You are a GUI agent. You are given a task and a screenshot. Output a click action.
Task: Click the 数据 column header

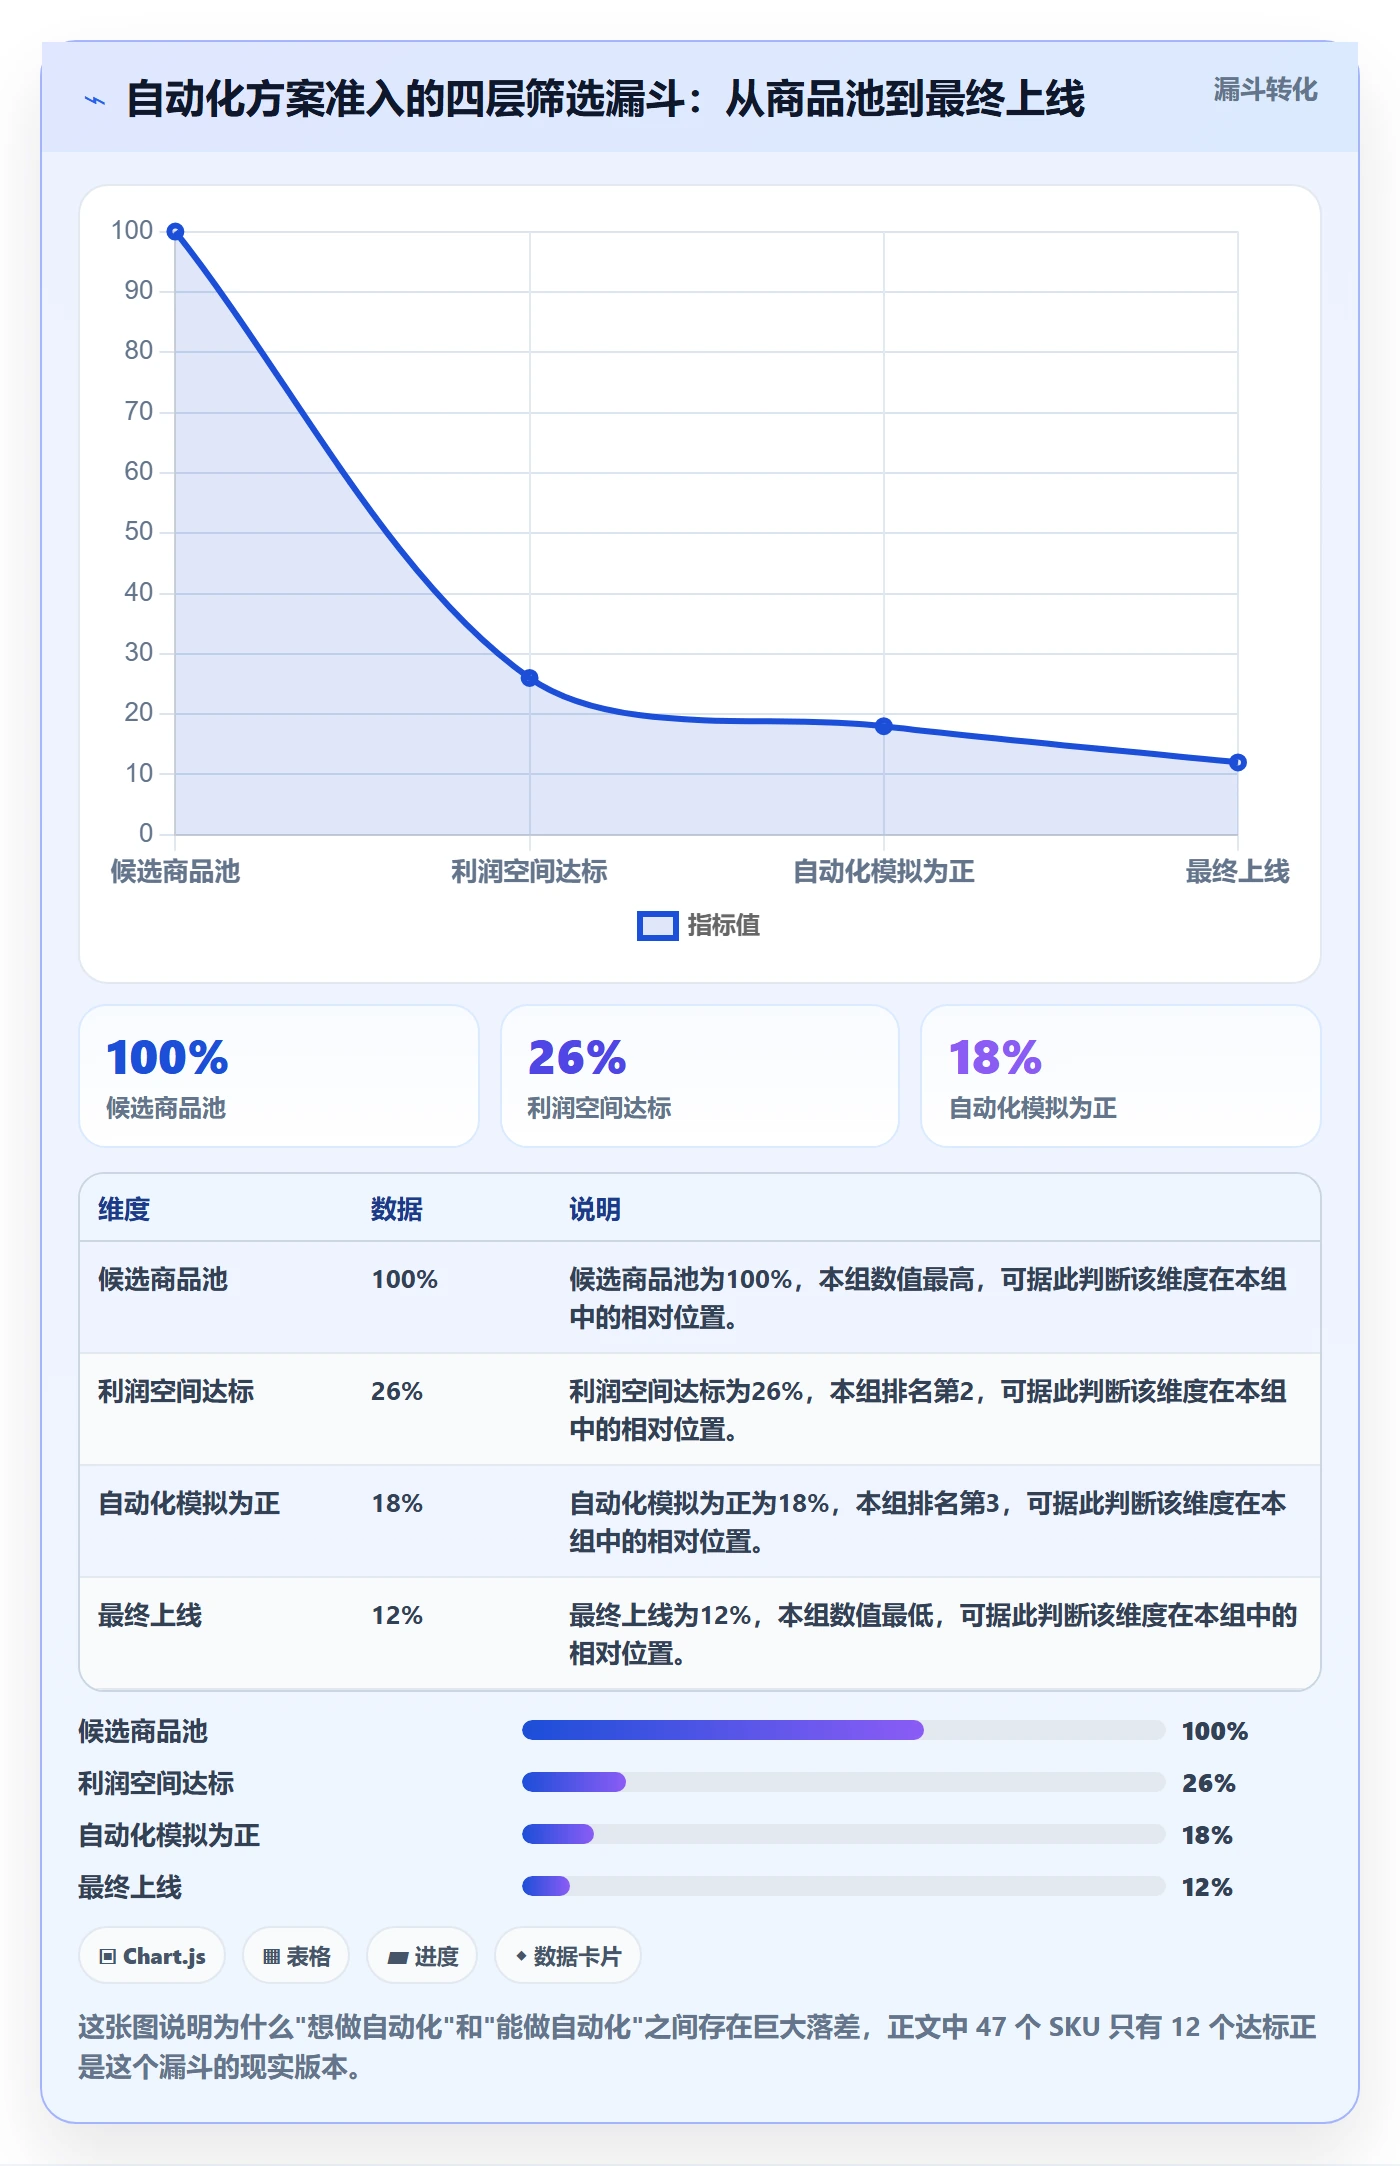point(397,1210)
